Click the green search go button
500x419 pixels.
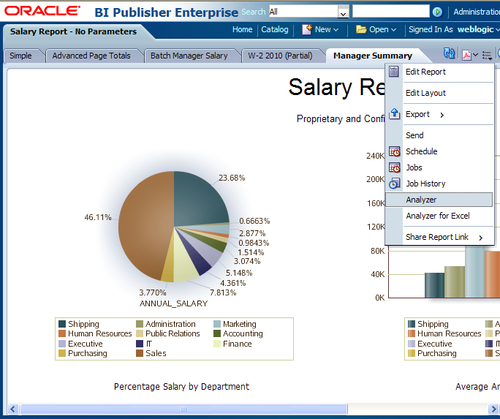pos(437,12)
